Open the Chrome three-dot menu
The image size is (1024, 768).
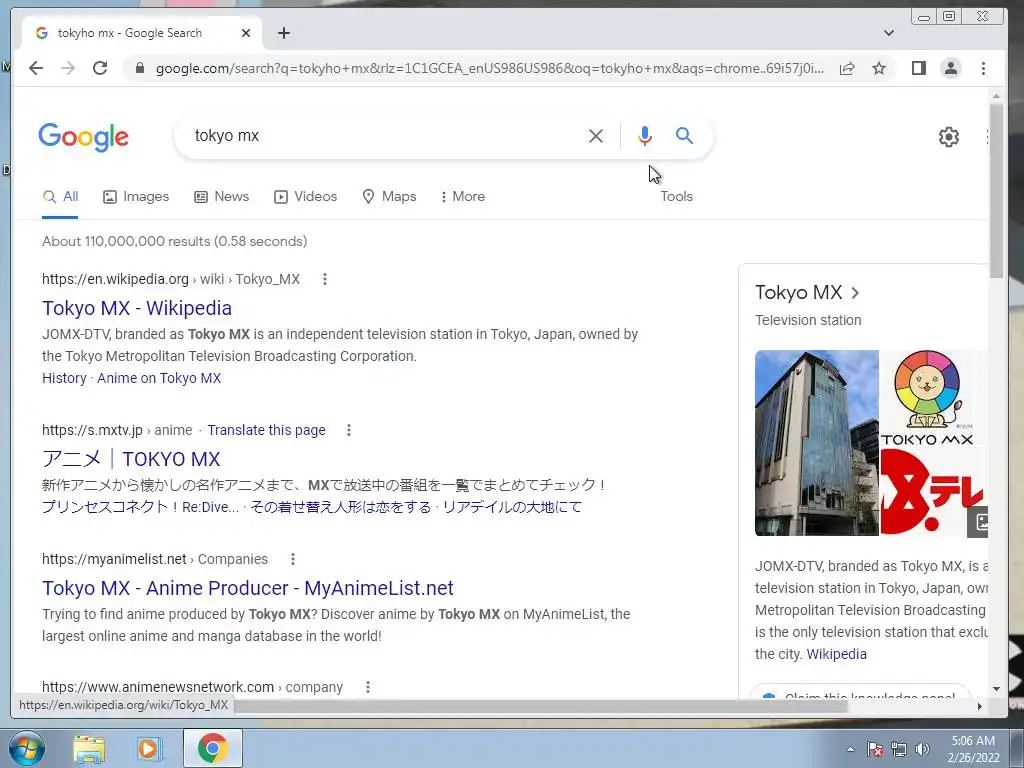pyautogui.click(x=983, y=68)
